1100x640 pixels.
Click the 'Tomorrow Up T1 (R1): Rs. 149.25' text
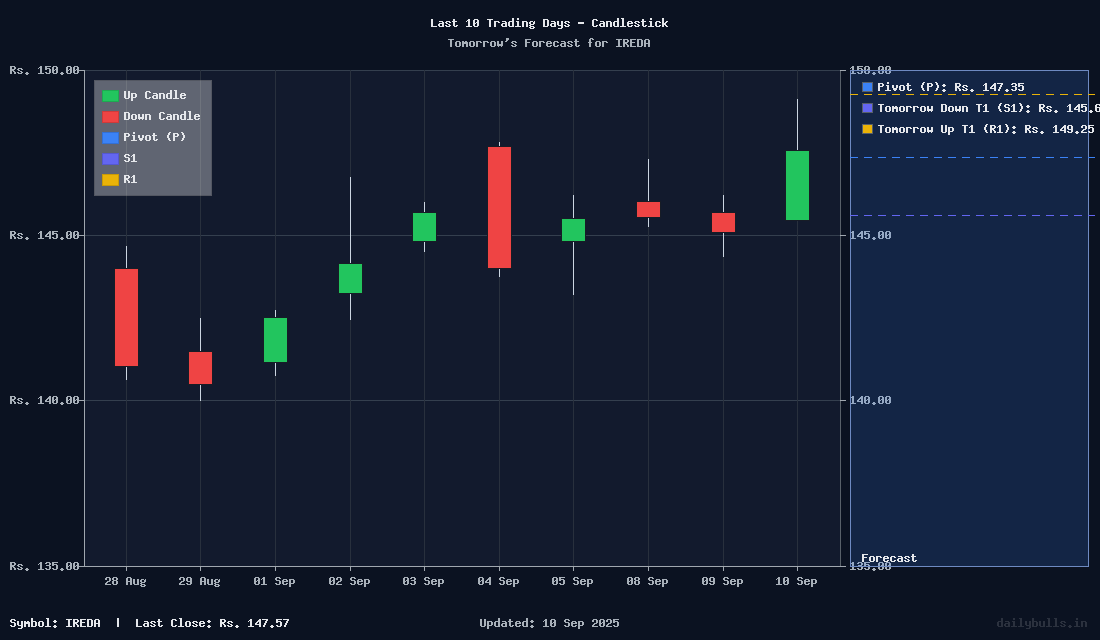point(986,129)
